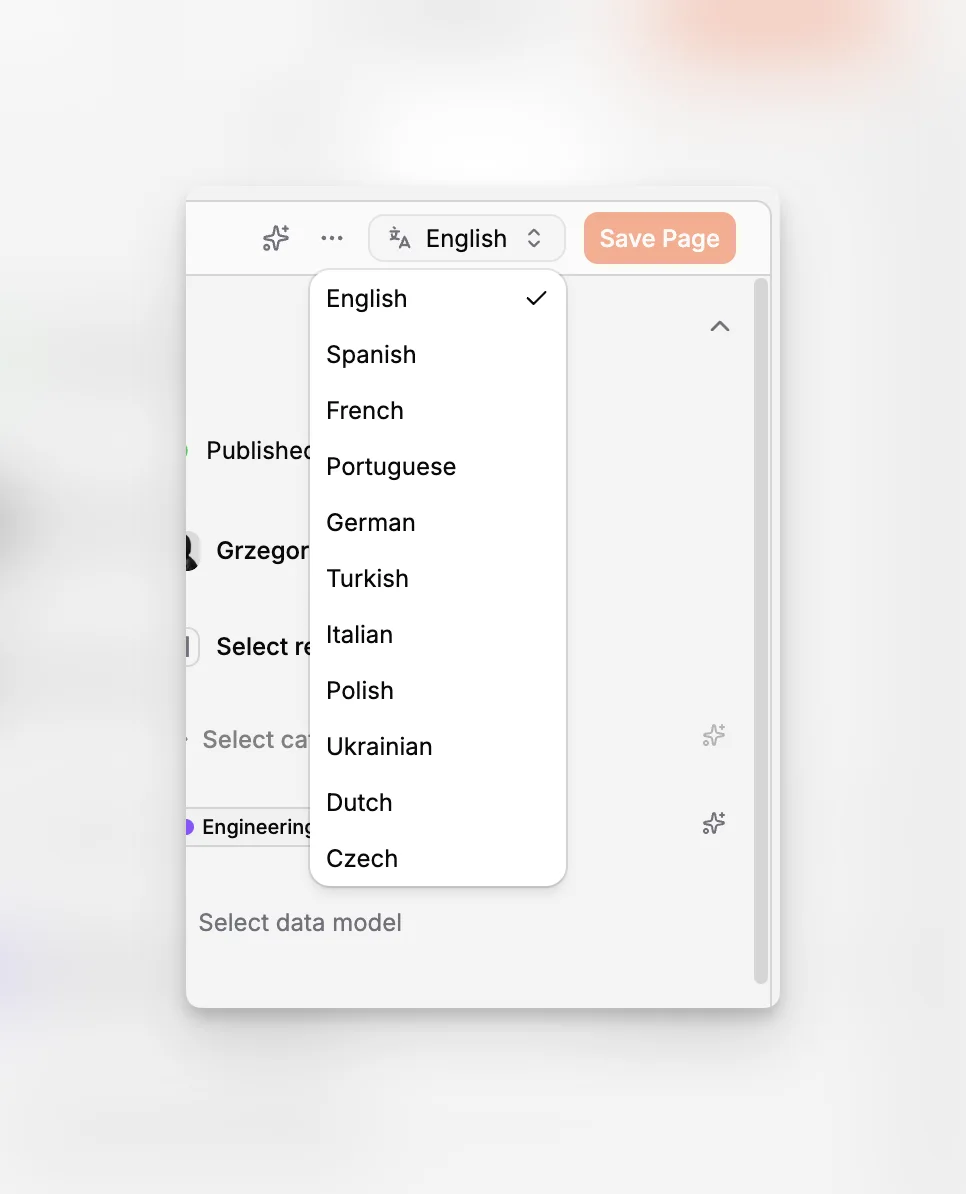The image size is (966, 1194).
Task: Switch page language to Ukrainian
Action: pos(438,746)
